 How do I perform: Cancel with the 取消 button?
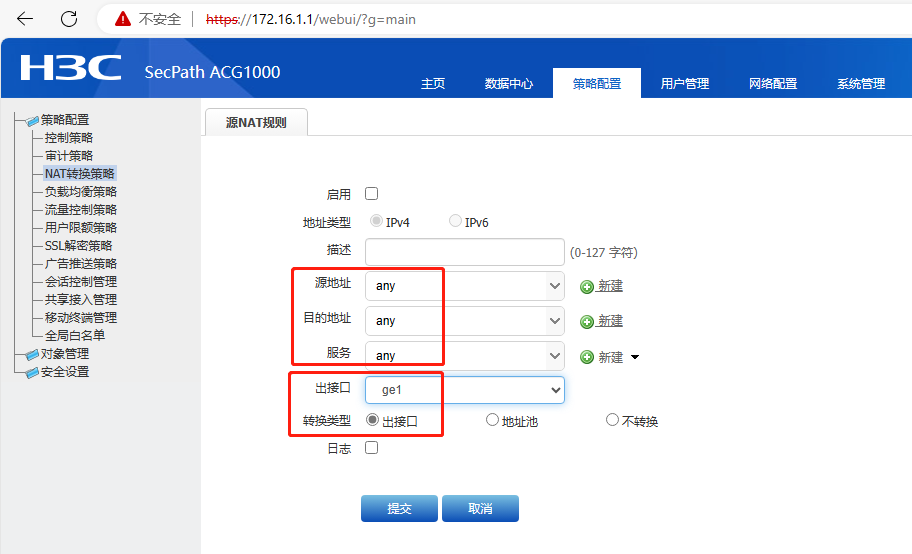(480, 509)
